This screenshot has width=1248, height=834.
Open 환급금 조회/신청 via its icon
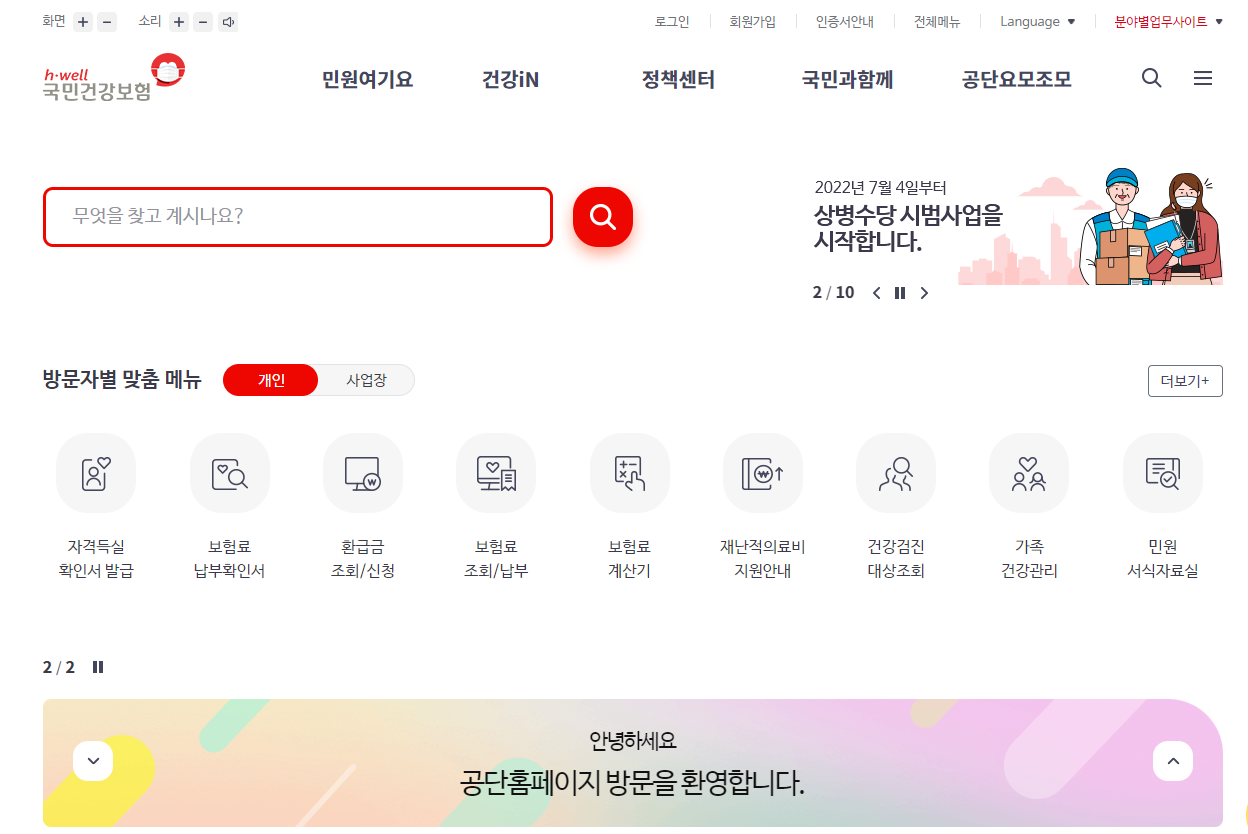click(x=362, y=473)
